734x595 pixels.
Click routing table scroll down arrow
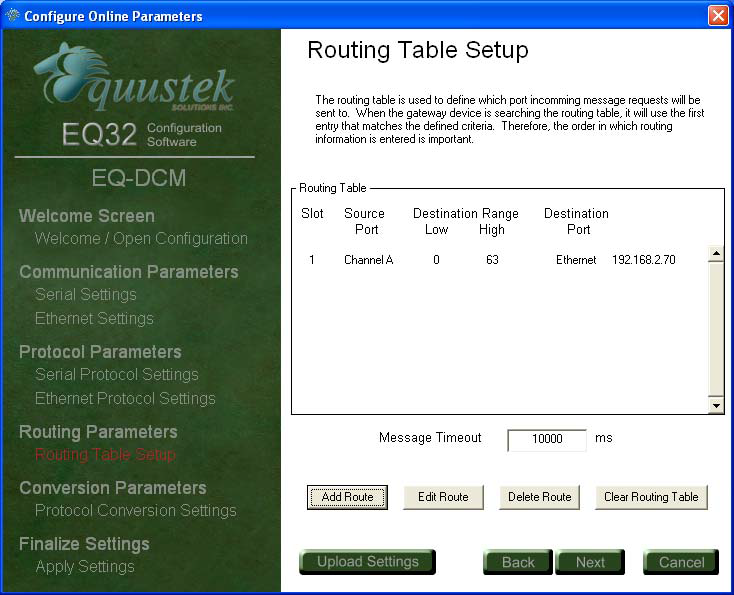click(x=716, y=405)
